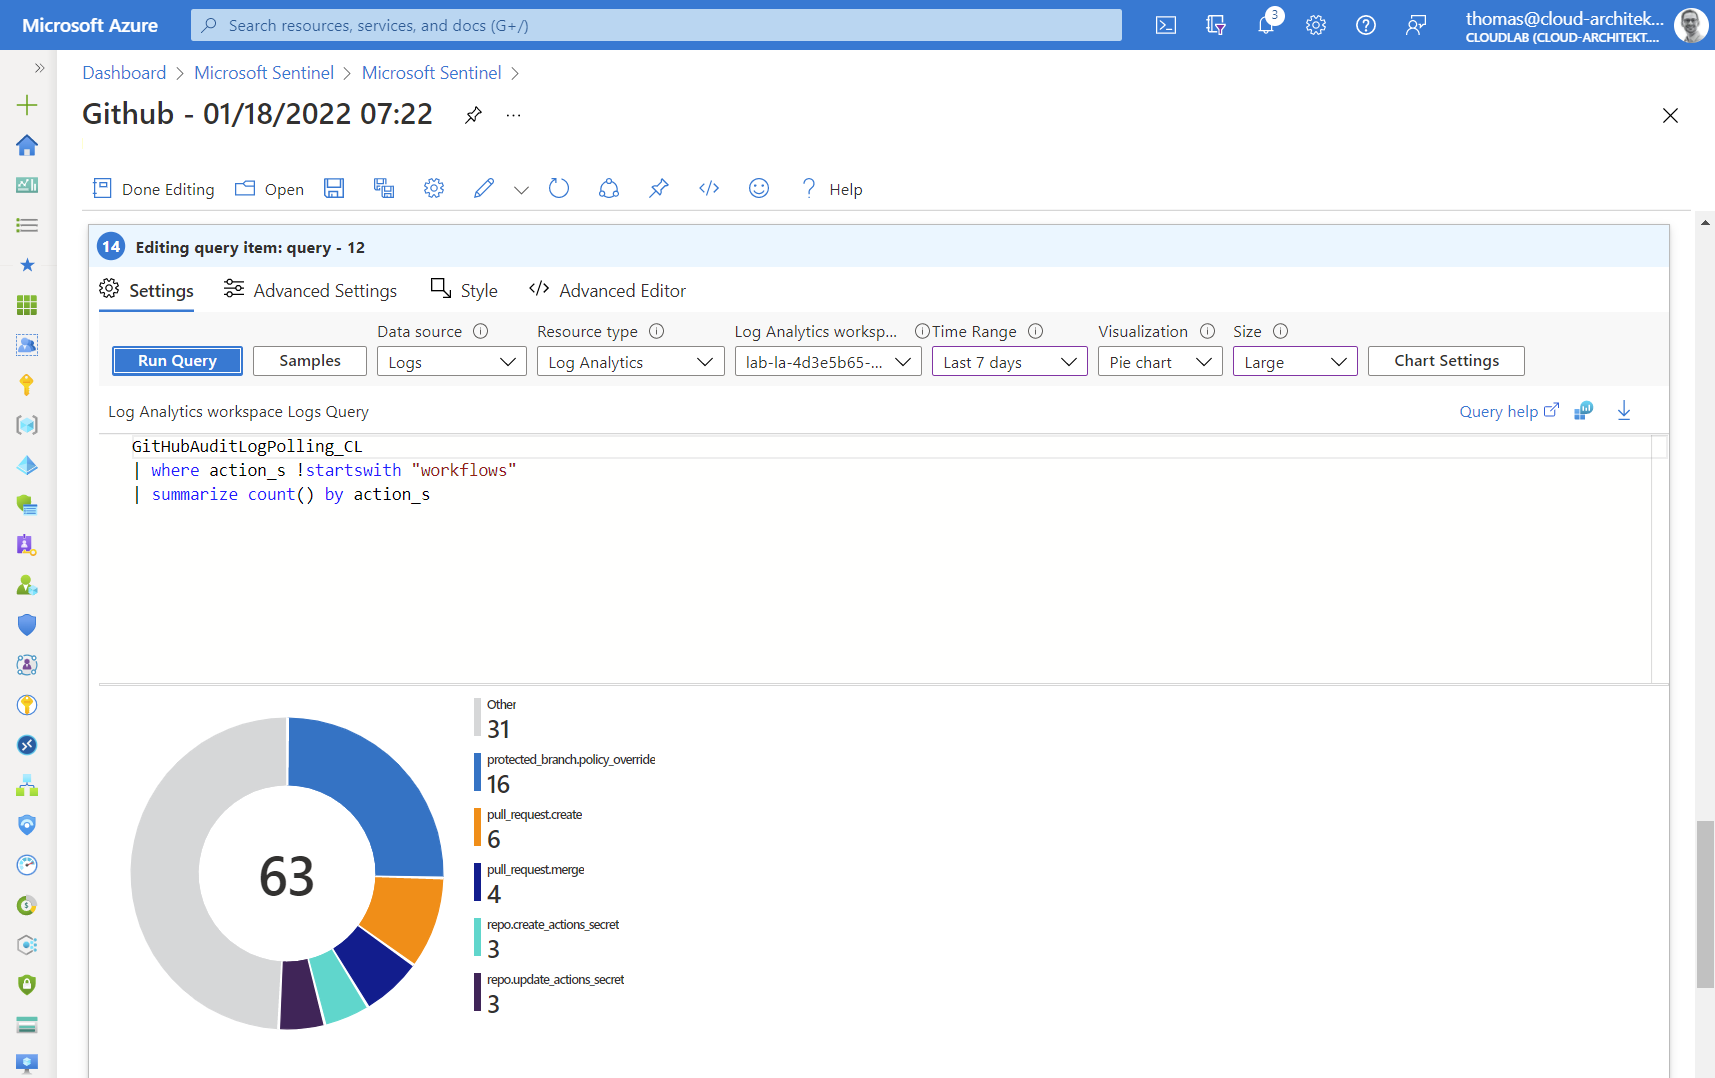Open the Log Analytics workspace dropdown
The width and height of the screenshot is (1715, 1078).
(x=828, y=362)
